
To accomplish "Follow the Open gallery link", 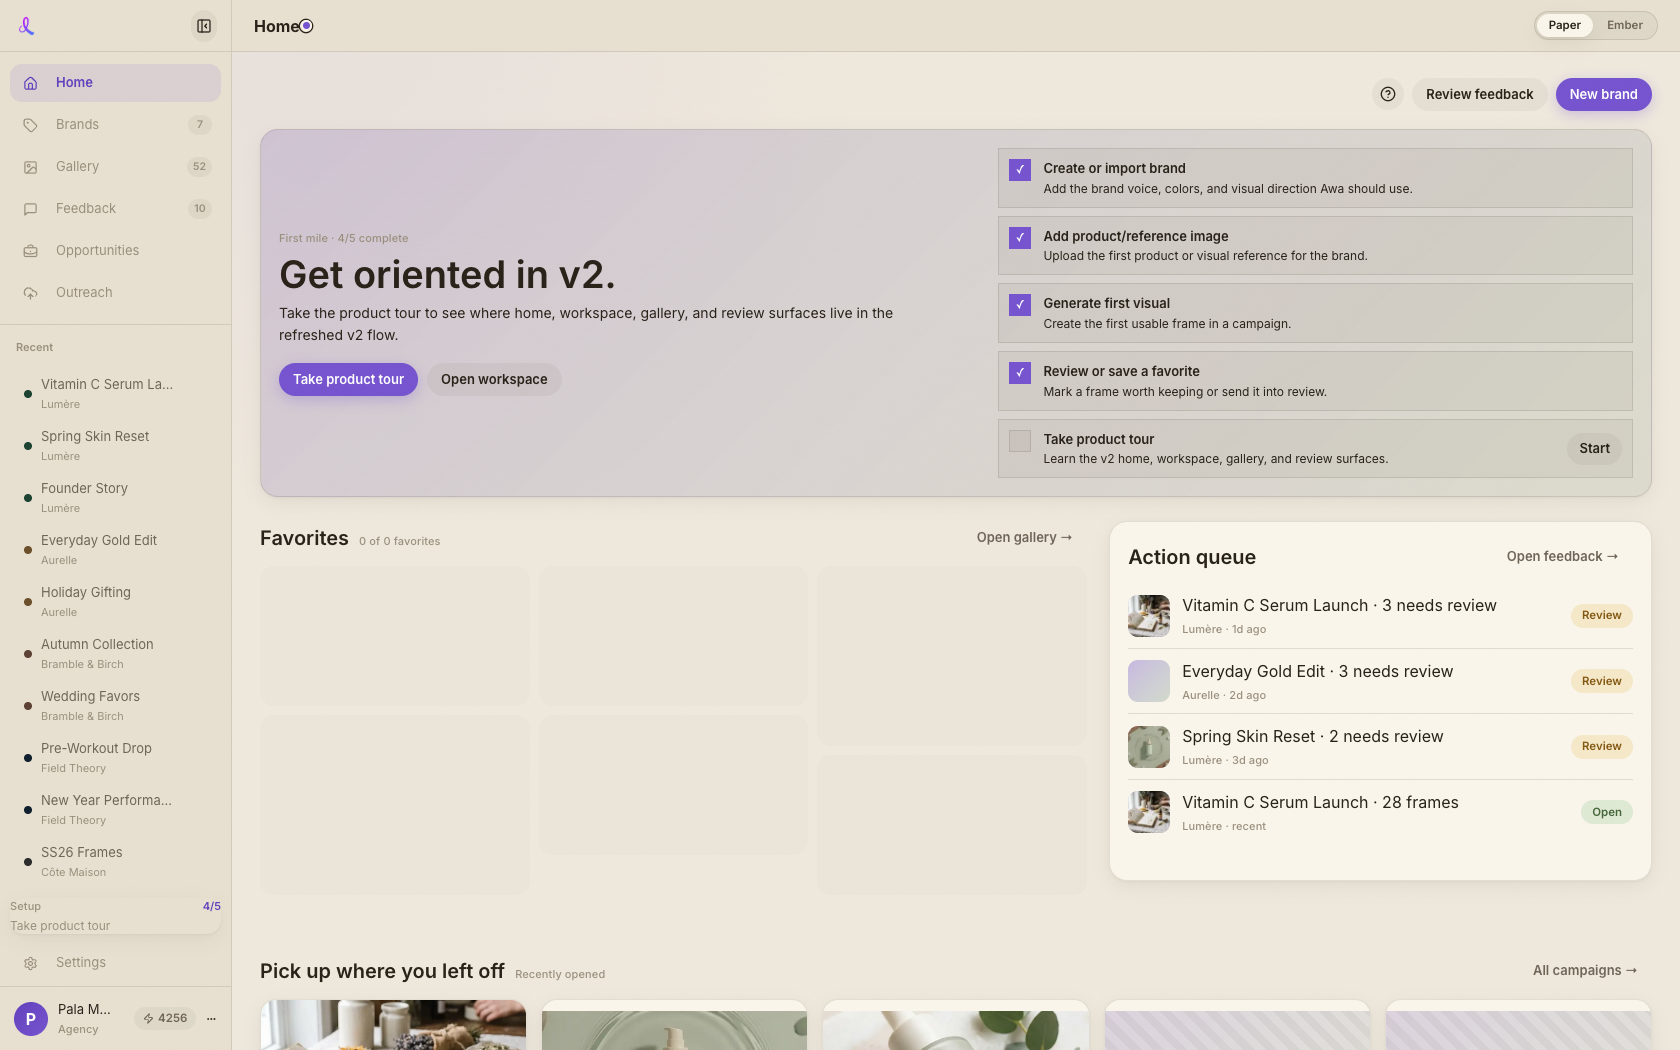I will 1024,538.
